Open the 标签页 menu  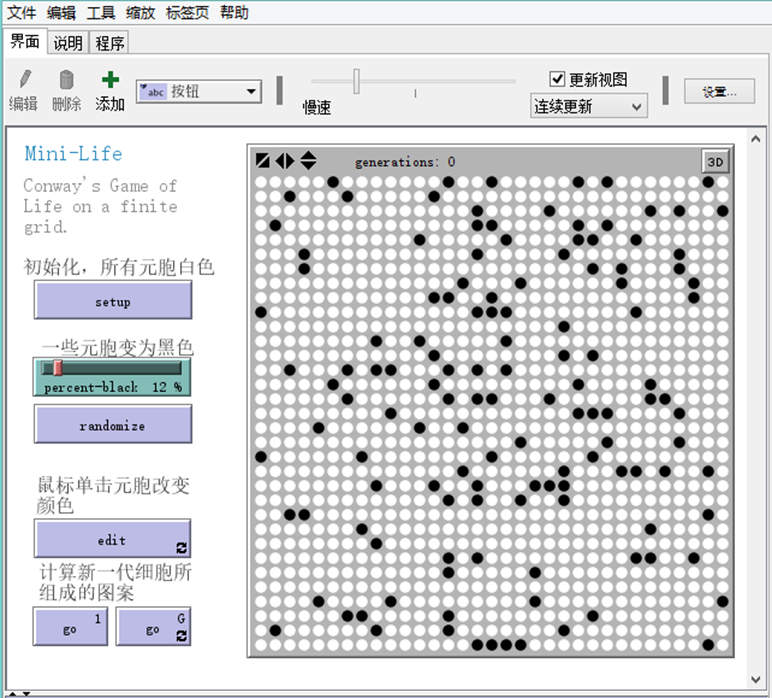(x=187, y=12)
